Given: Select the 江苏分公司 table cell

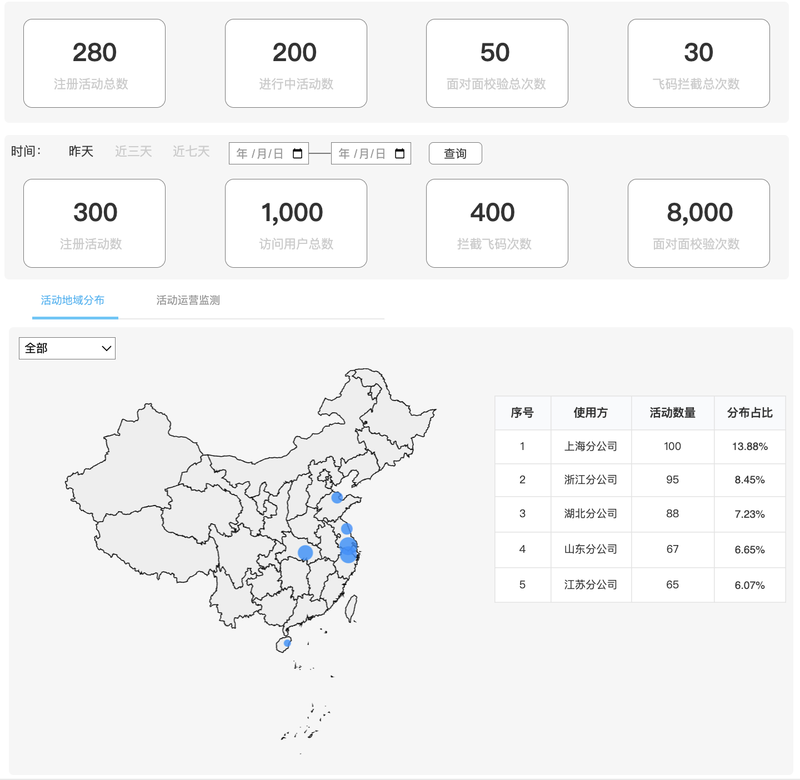Looking at the screenshot, I should (591, 585).
